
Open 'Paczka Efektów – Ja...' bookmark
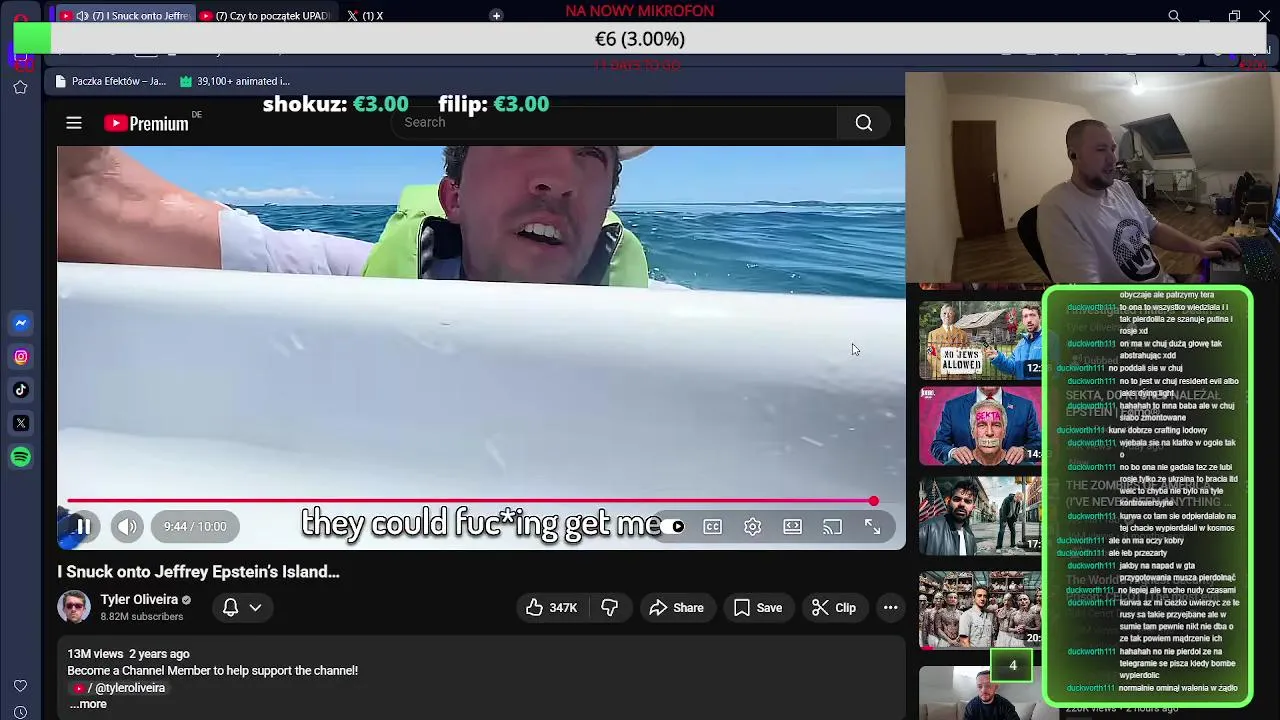pos(111,81)
